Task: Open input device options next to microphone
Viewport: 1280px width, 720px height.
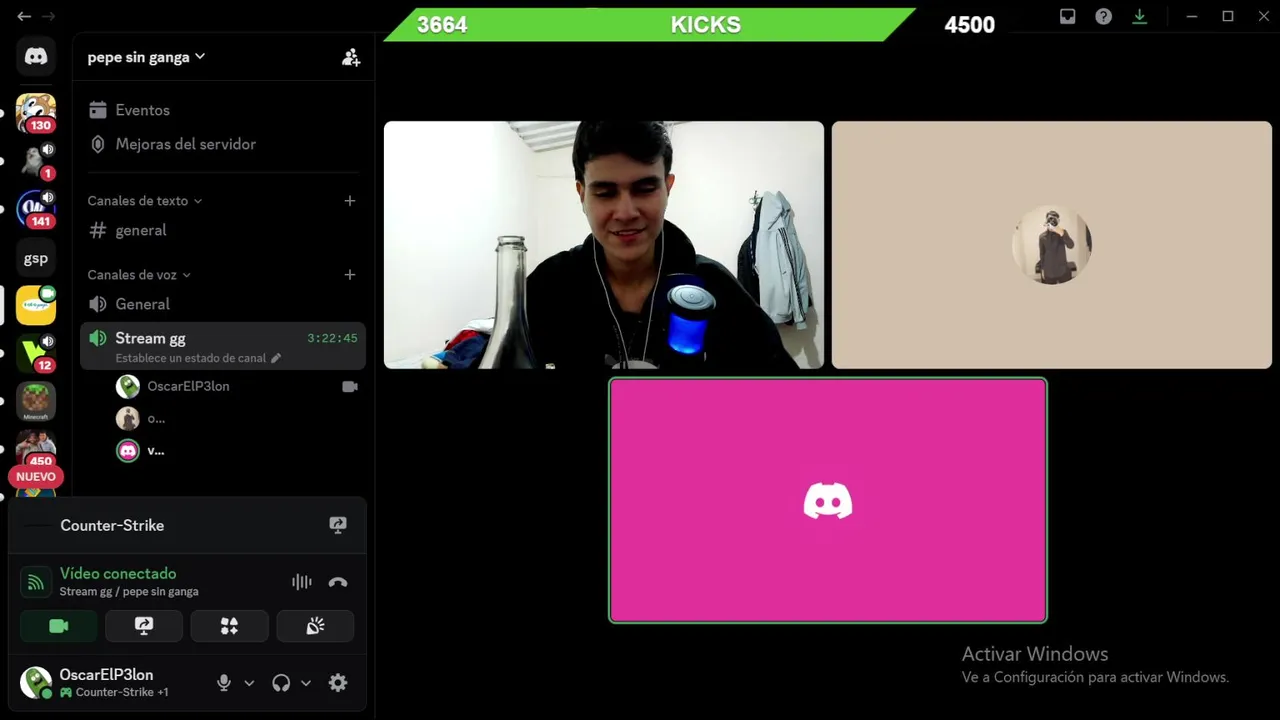Action: 249,683
